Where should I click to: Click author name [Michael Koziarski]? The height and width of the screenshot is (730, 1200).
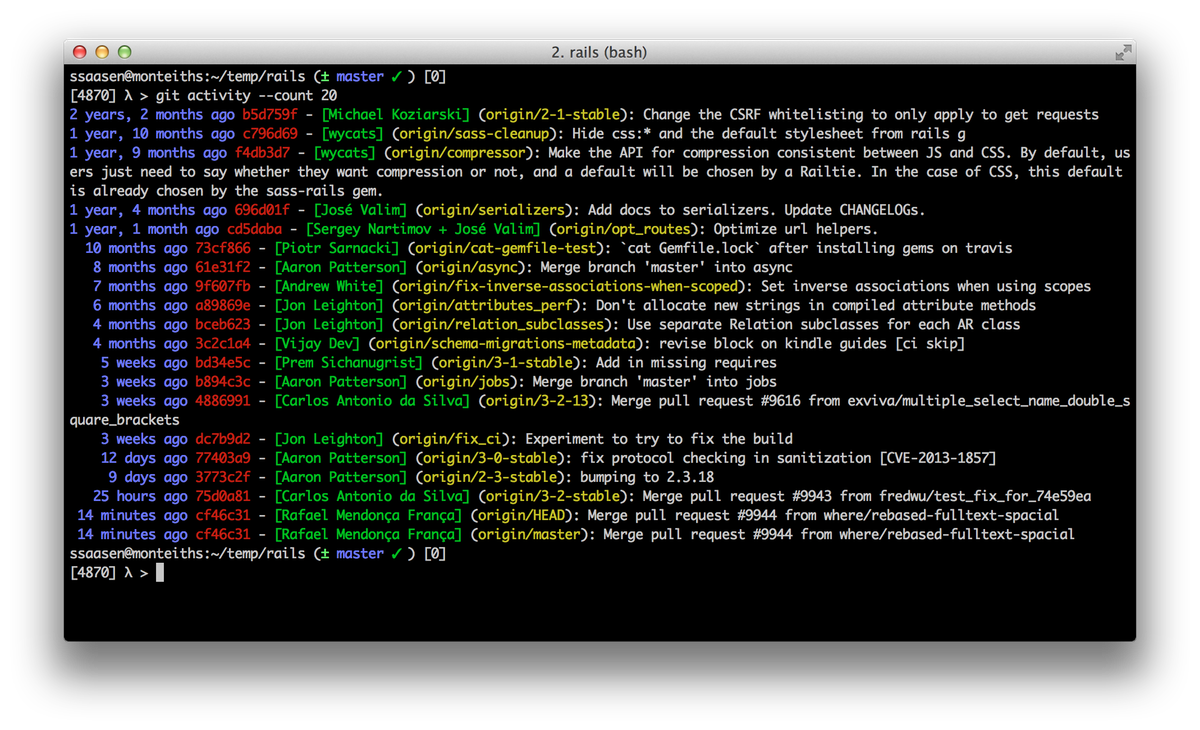click(395, 115)
